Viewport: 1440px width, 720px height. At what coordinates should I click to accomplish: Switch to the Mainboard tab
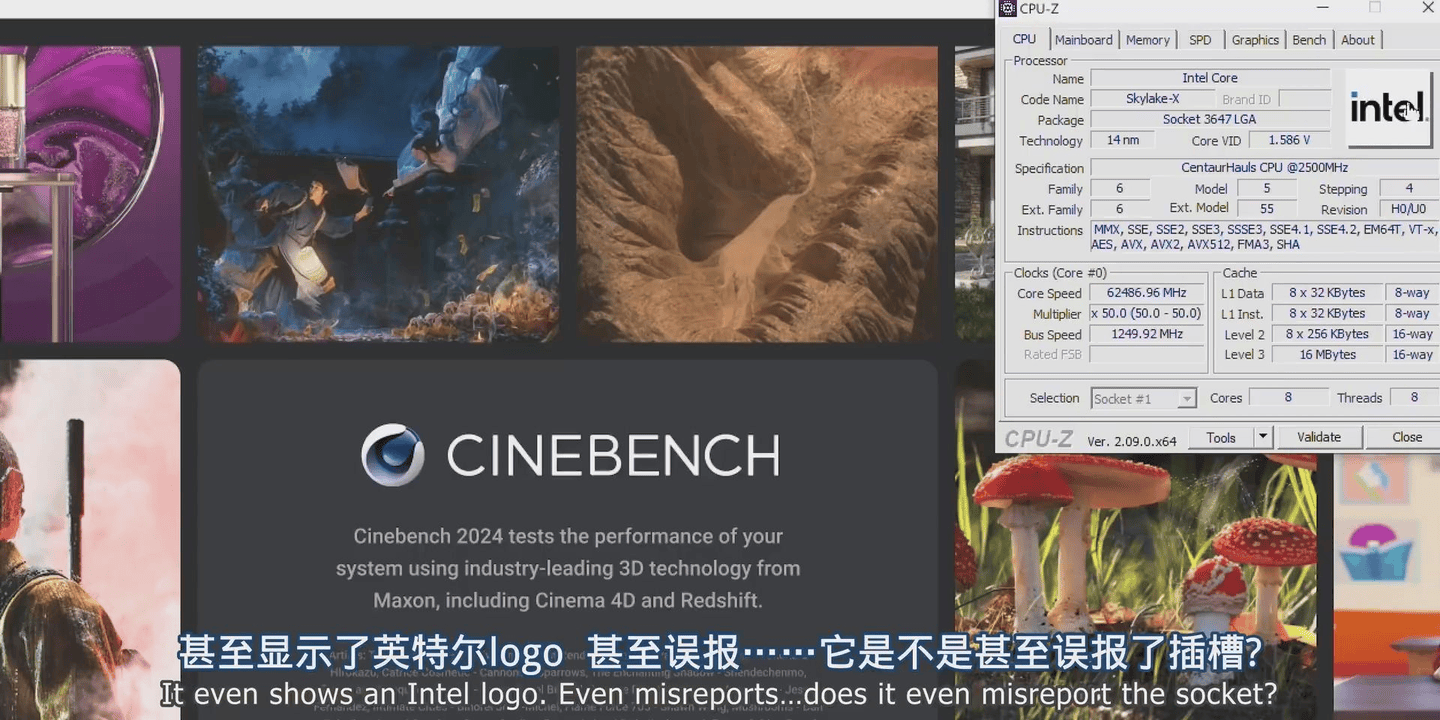1083,40
